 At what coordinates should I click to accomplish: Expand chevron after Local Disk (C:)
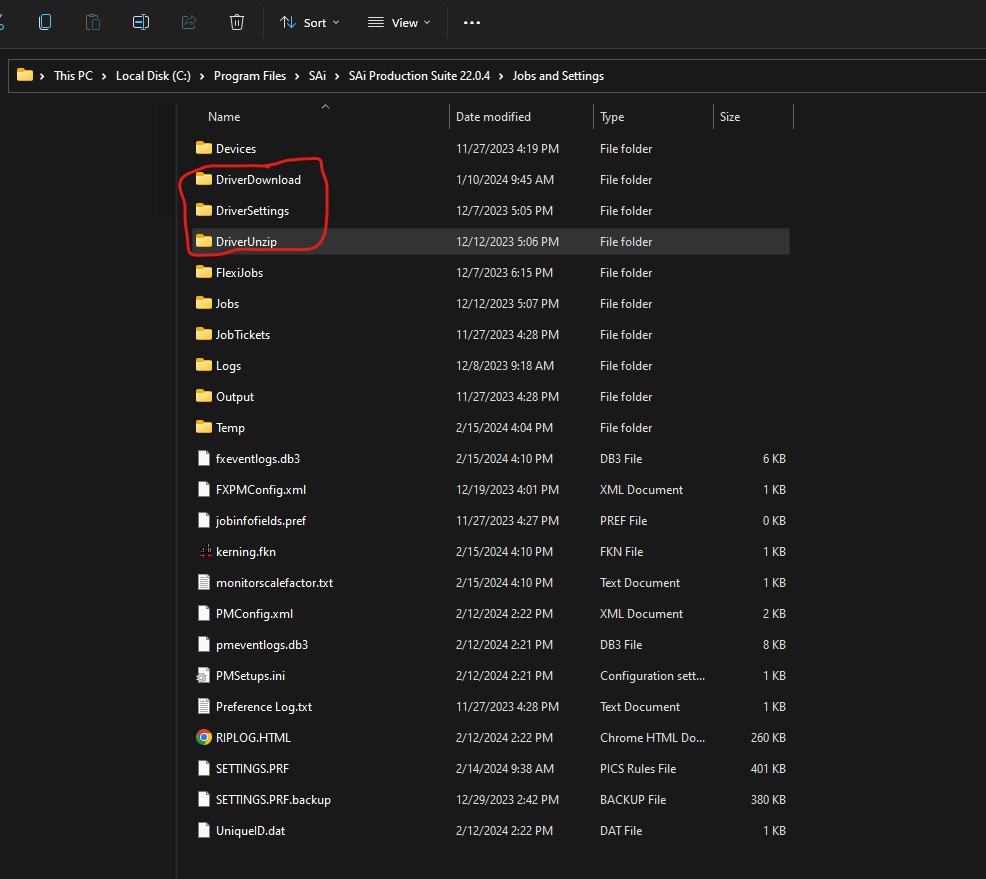(x=202, y=76)
